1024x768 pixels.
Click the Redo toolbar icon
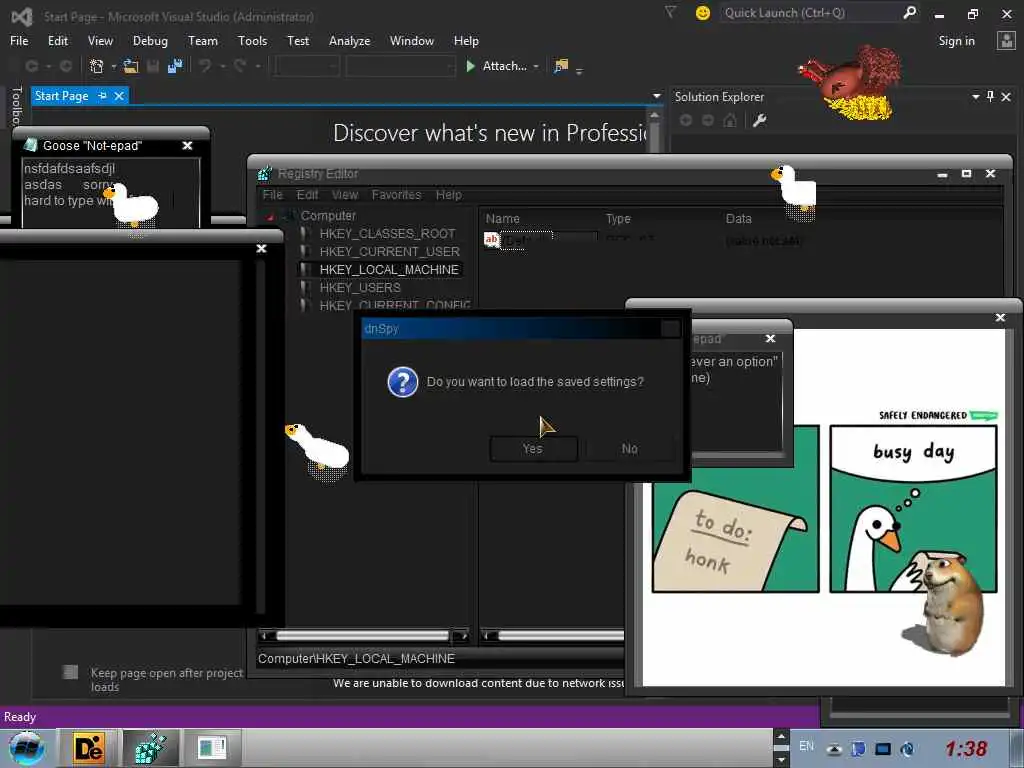click(240, 66)
